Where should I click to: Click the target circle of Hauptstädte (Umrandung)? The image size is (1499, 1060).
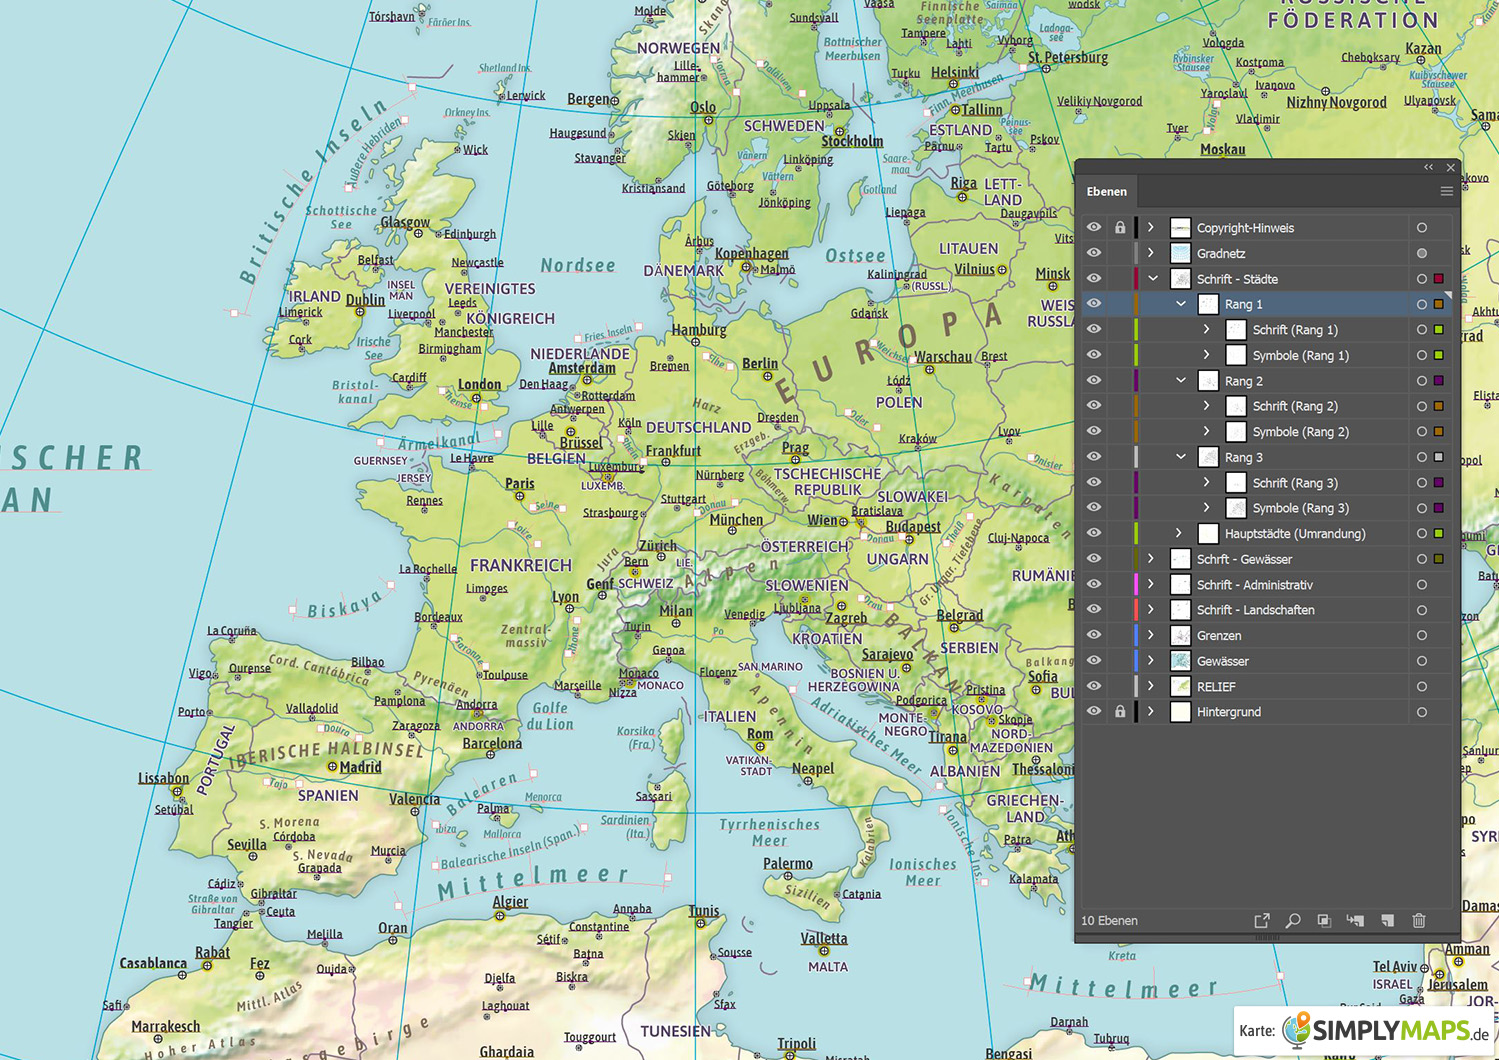click(x=1422, y=534)
